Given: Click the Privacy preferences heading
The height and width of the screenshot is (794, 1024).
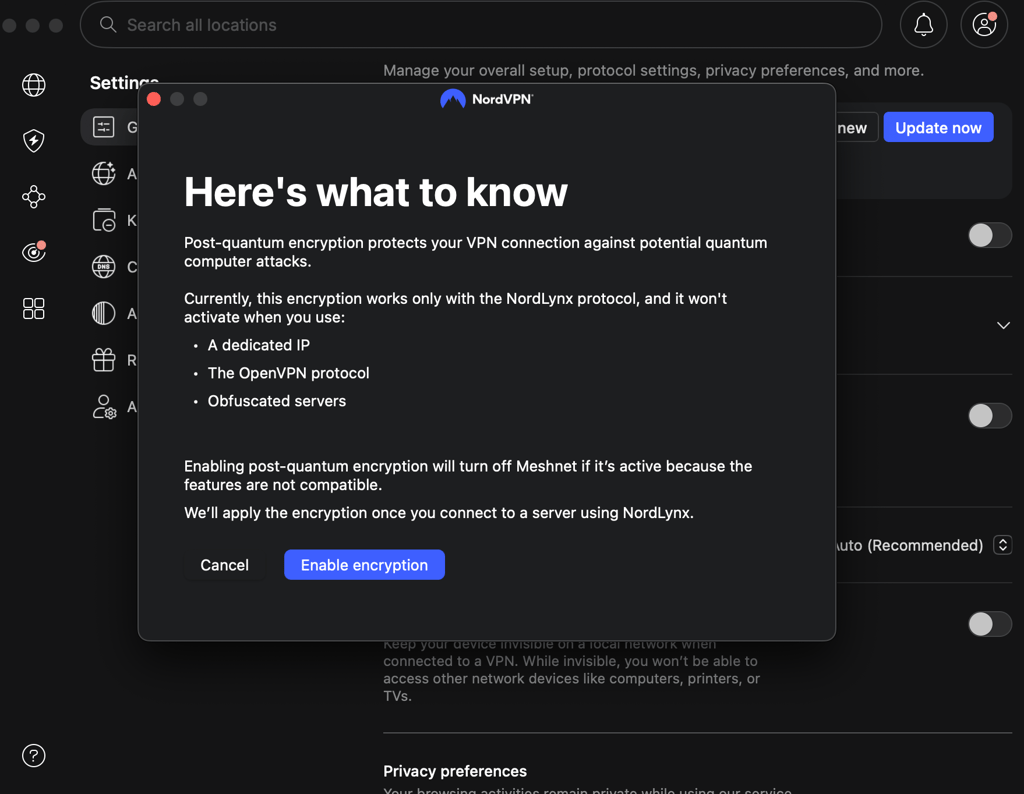Looking at the screenshot, I should [455, 771].
